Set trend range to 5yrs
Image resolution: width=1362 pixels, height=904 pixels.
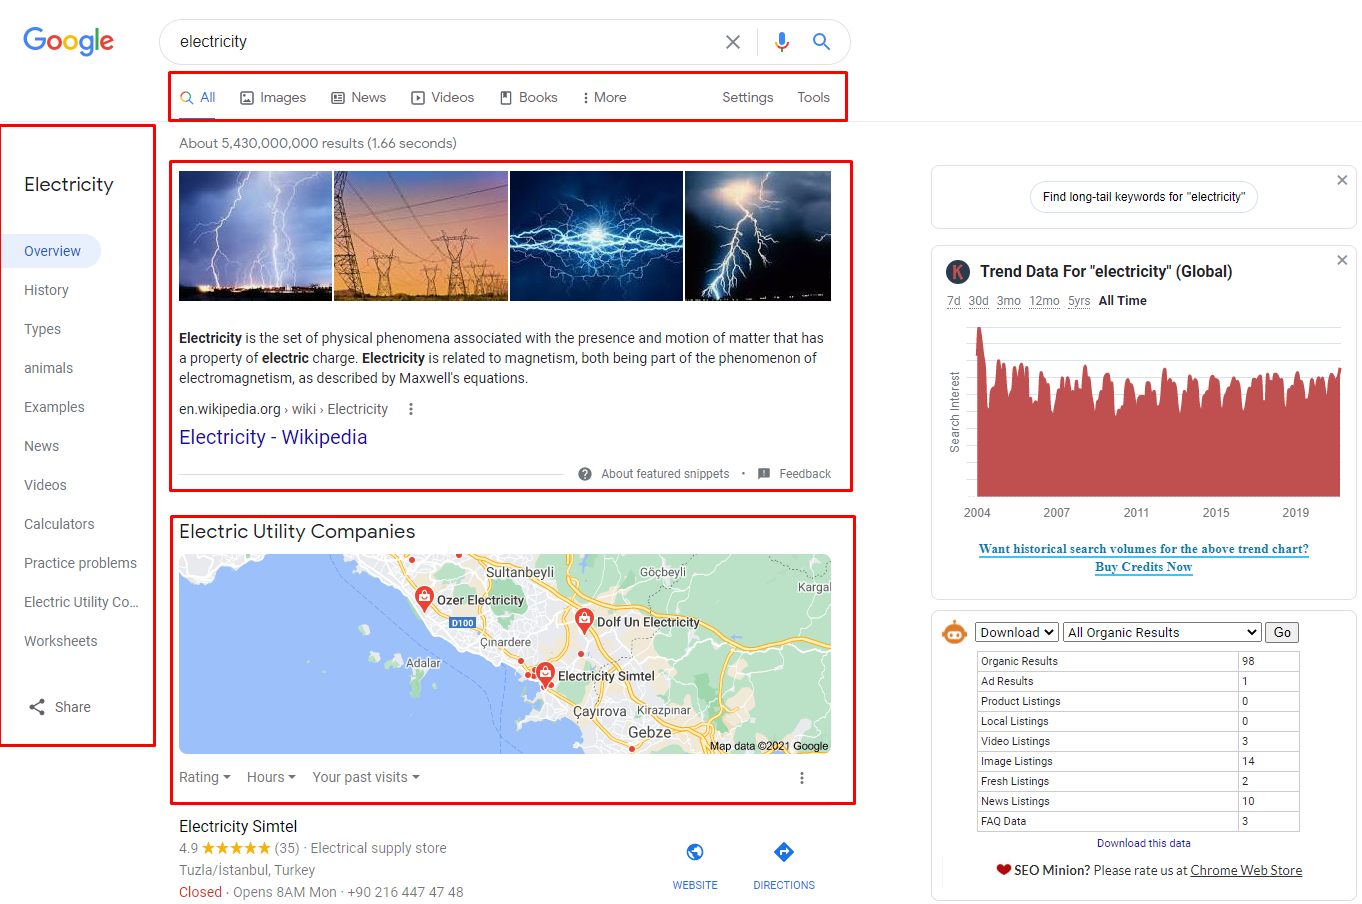click(x=1079, y=301)
